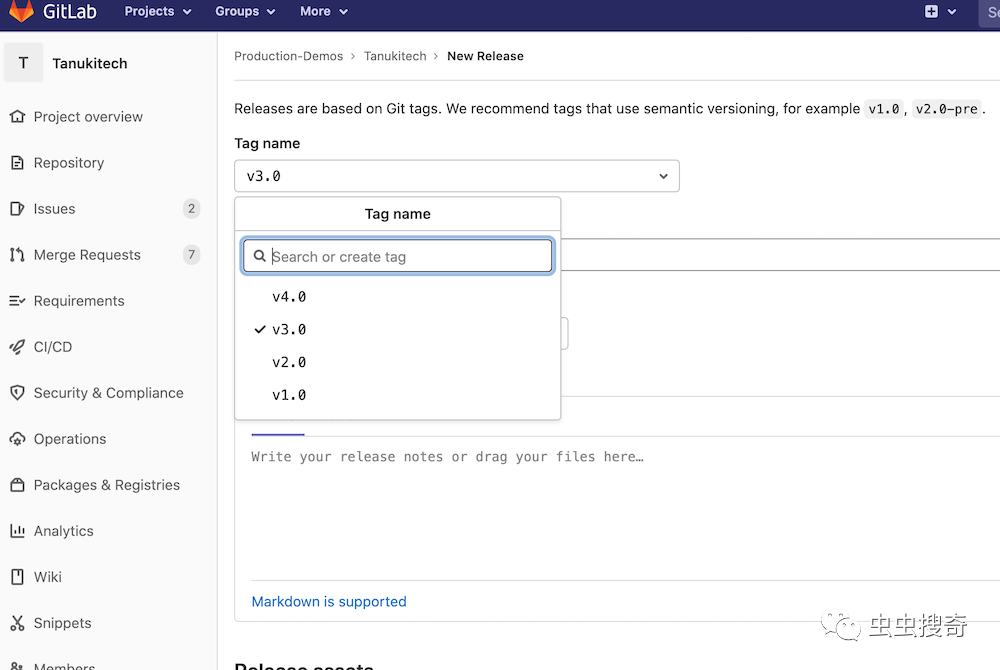Image resolution: width=1000 pixels, height=670 pixels.
Task: Click the search magnifier icon in tag search
Action: click(x=260, y=256)
